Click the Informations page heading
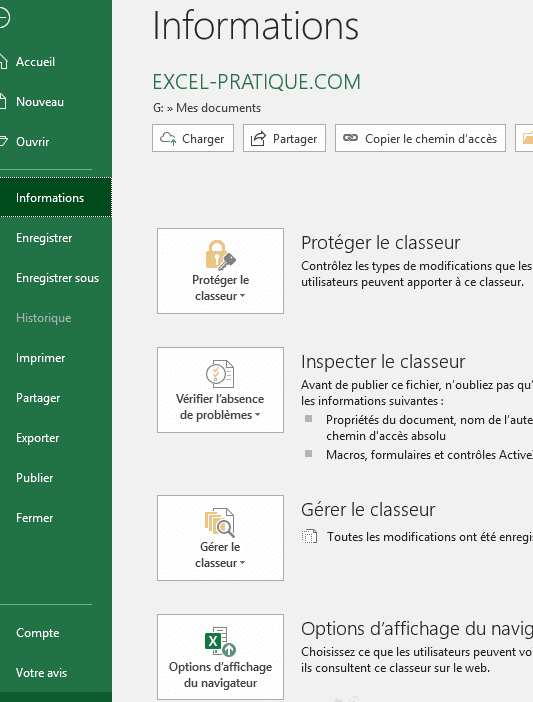The width and height of the screenshot is (533, 702). pos(256,26)
